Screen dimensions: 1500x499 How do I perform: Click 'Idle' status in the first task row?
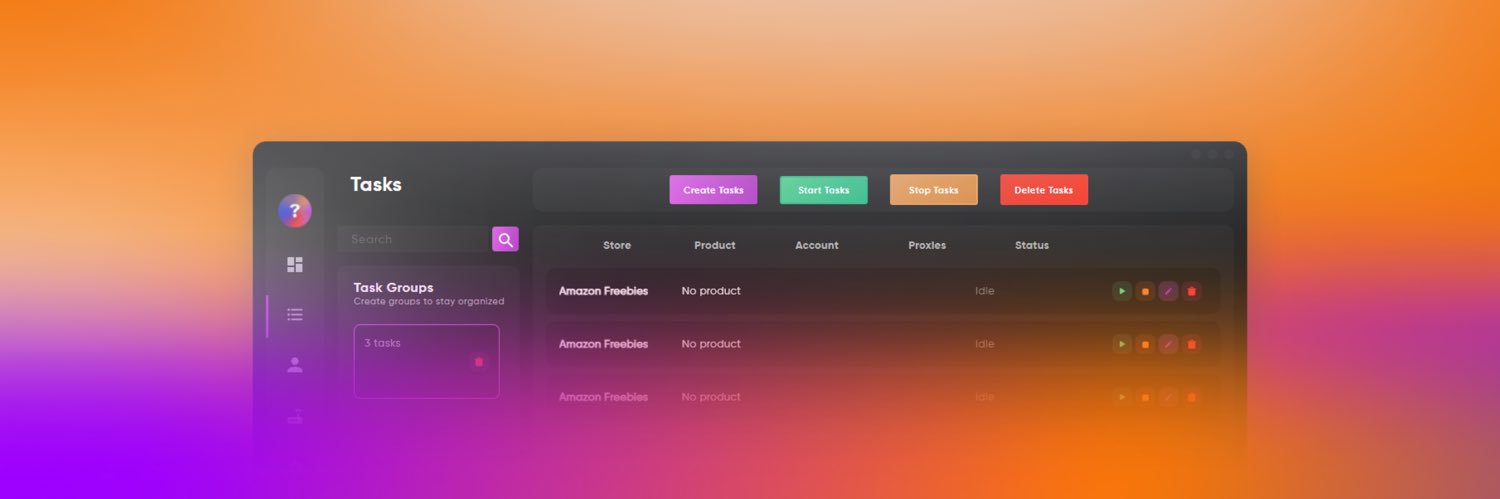pos(985,291)
